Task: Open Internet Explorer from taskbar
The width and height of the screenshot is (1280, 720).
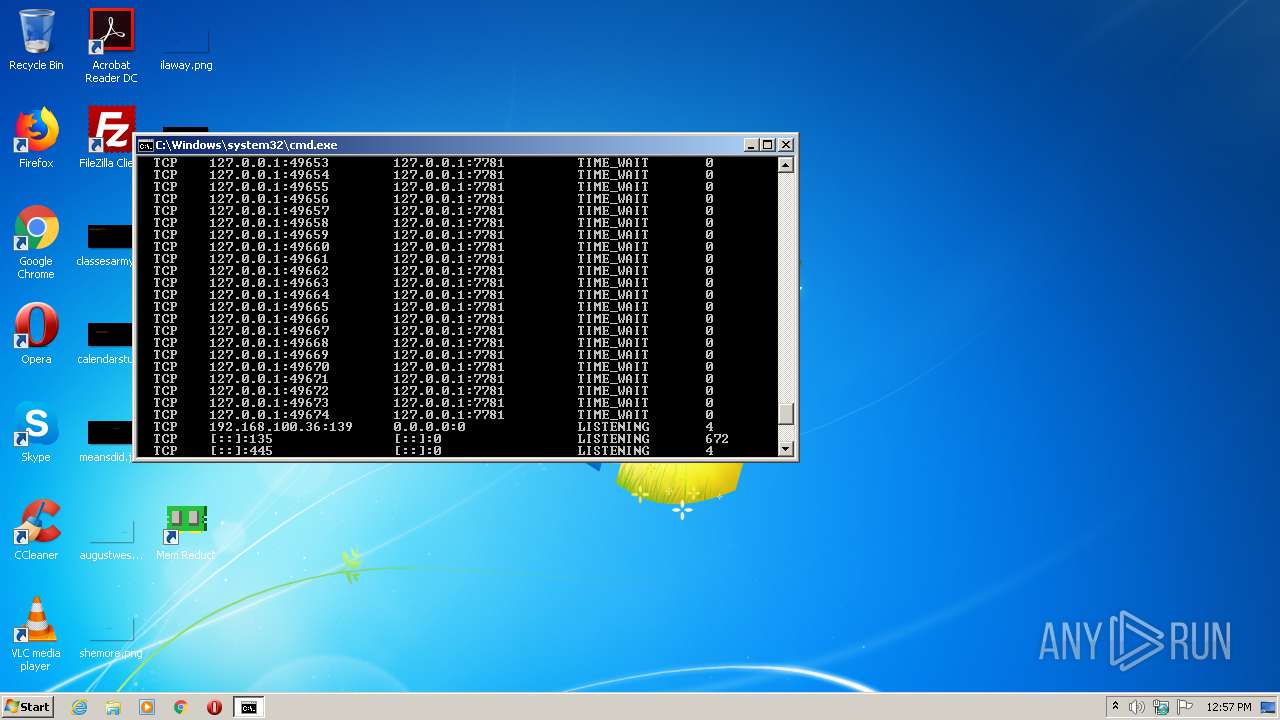Action: point(79,707)
